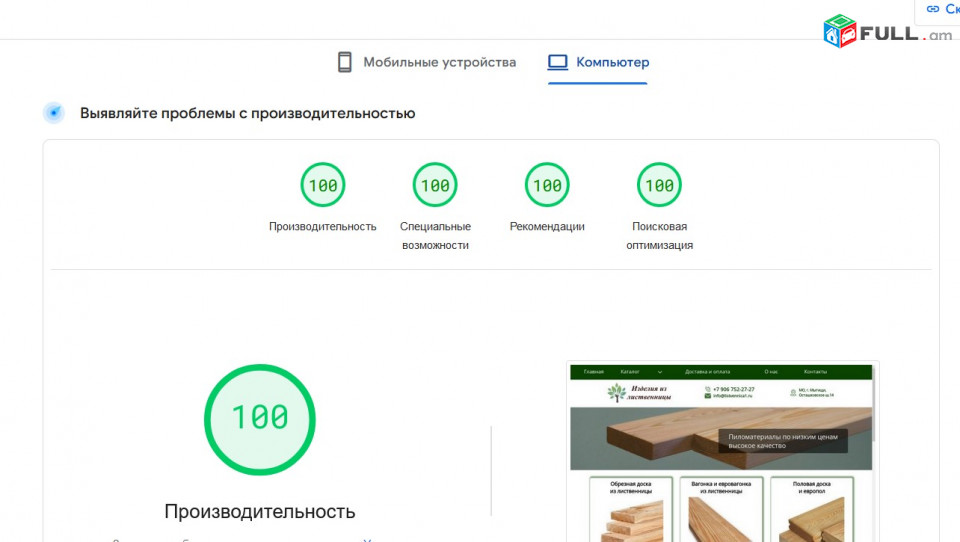Open the Производительность score gauge of 100

323,184
